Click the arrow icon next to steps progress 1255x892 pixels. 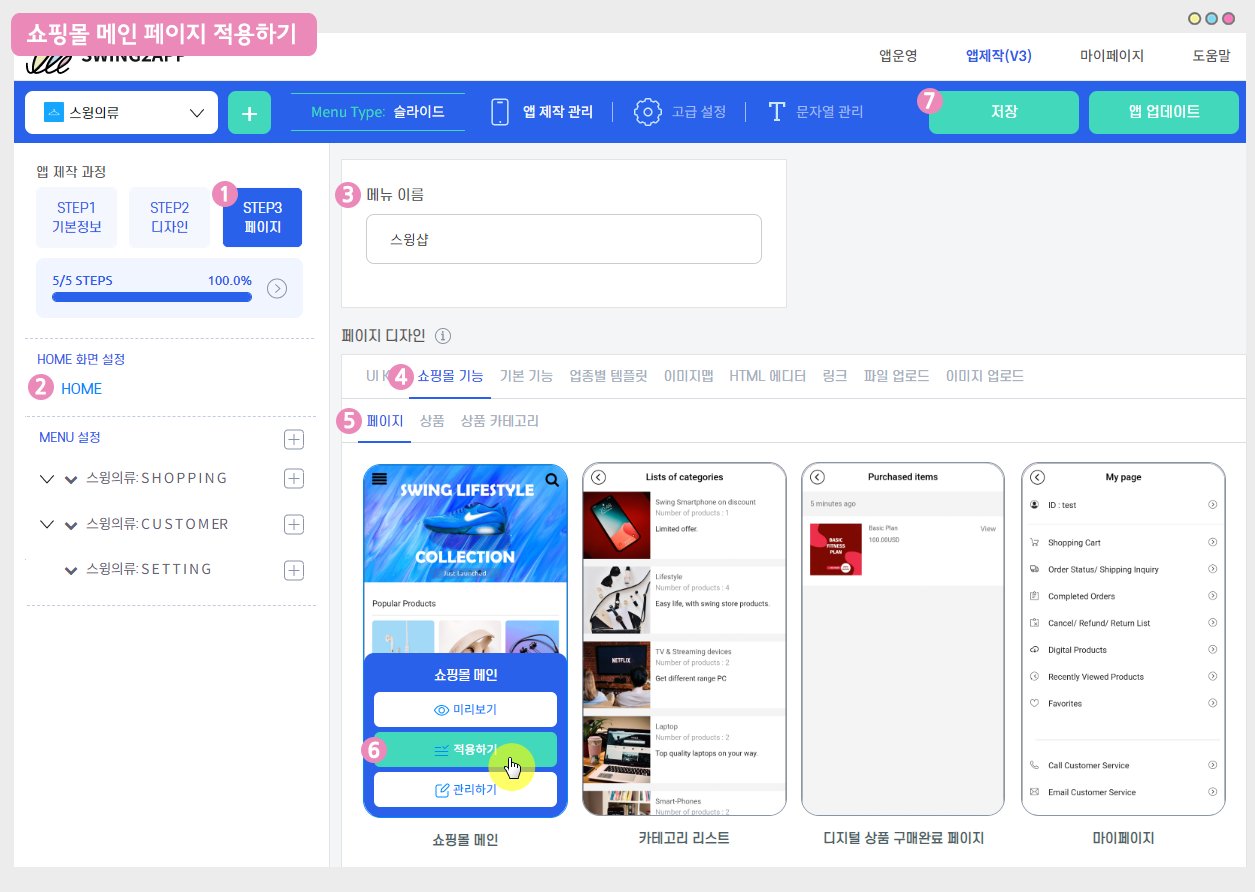(x=278, y=288)
